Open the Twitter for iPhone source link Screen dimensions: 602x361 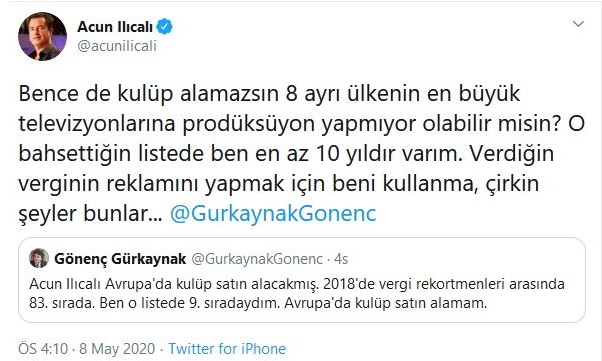click(x=227, y=349)
